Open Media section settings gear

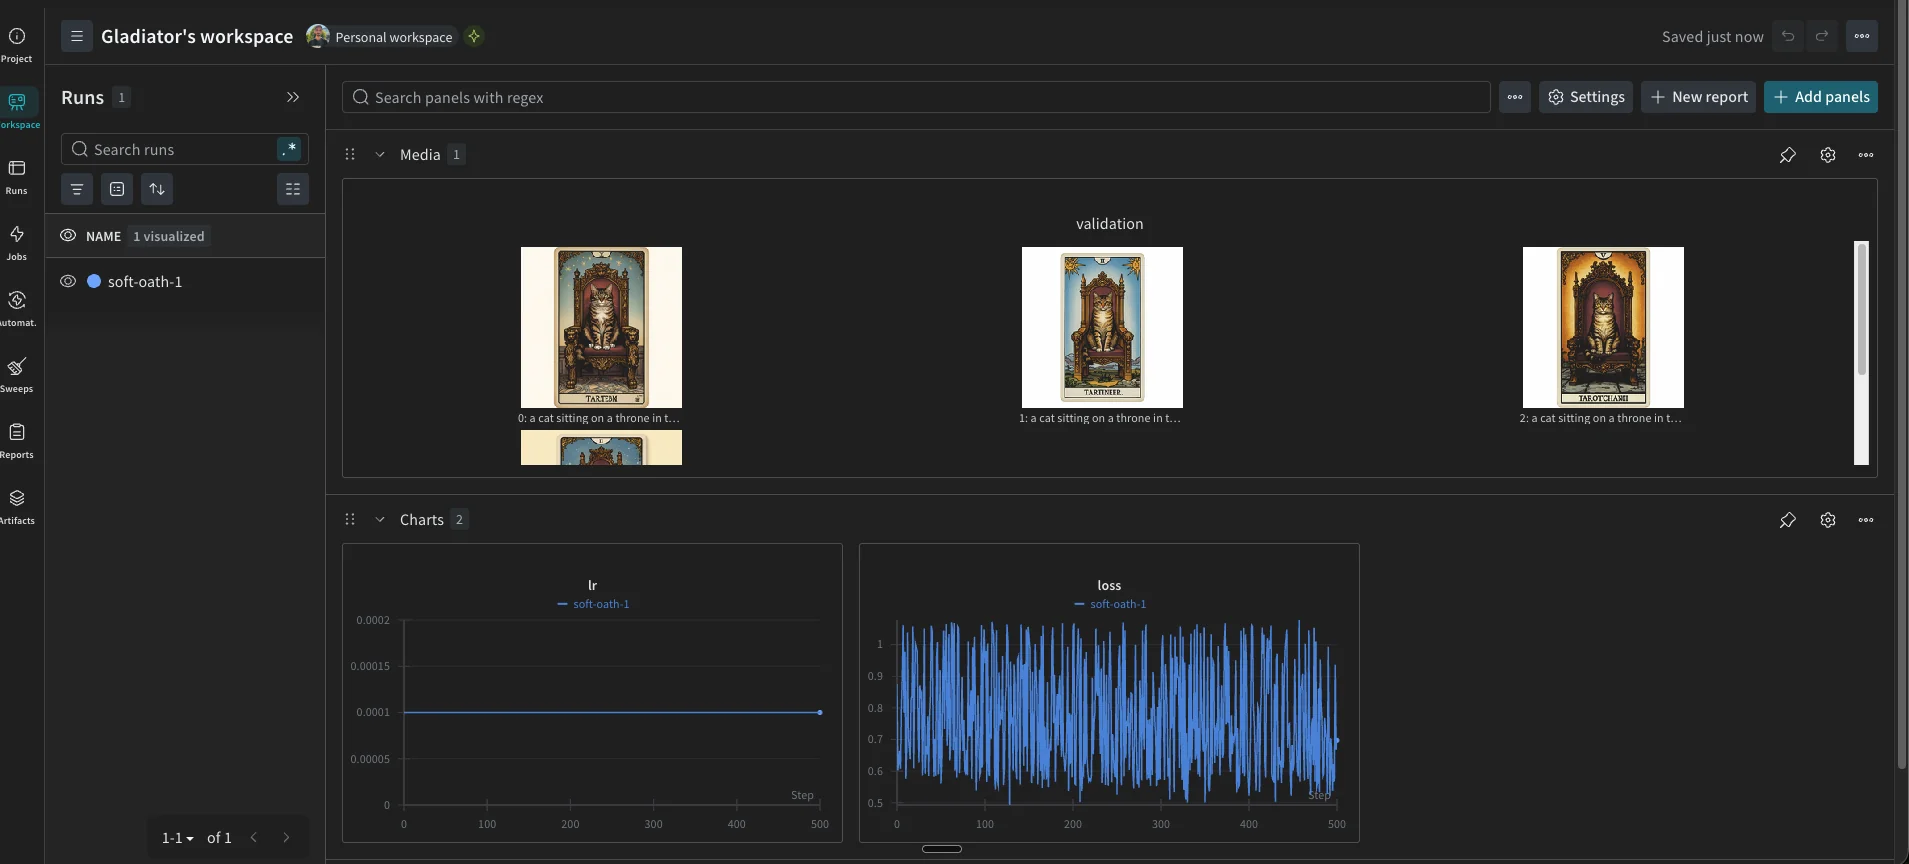click(1828, 155)
